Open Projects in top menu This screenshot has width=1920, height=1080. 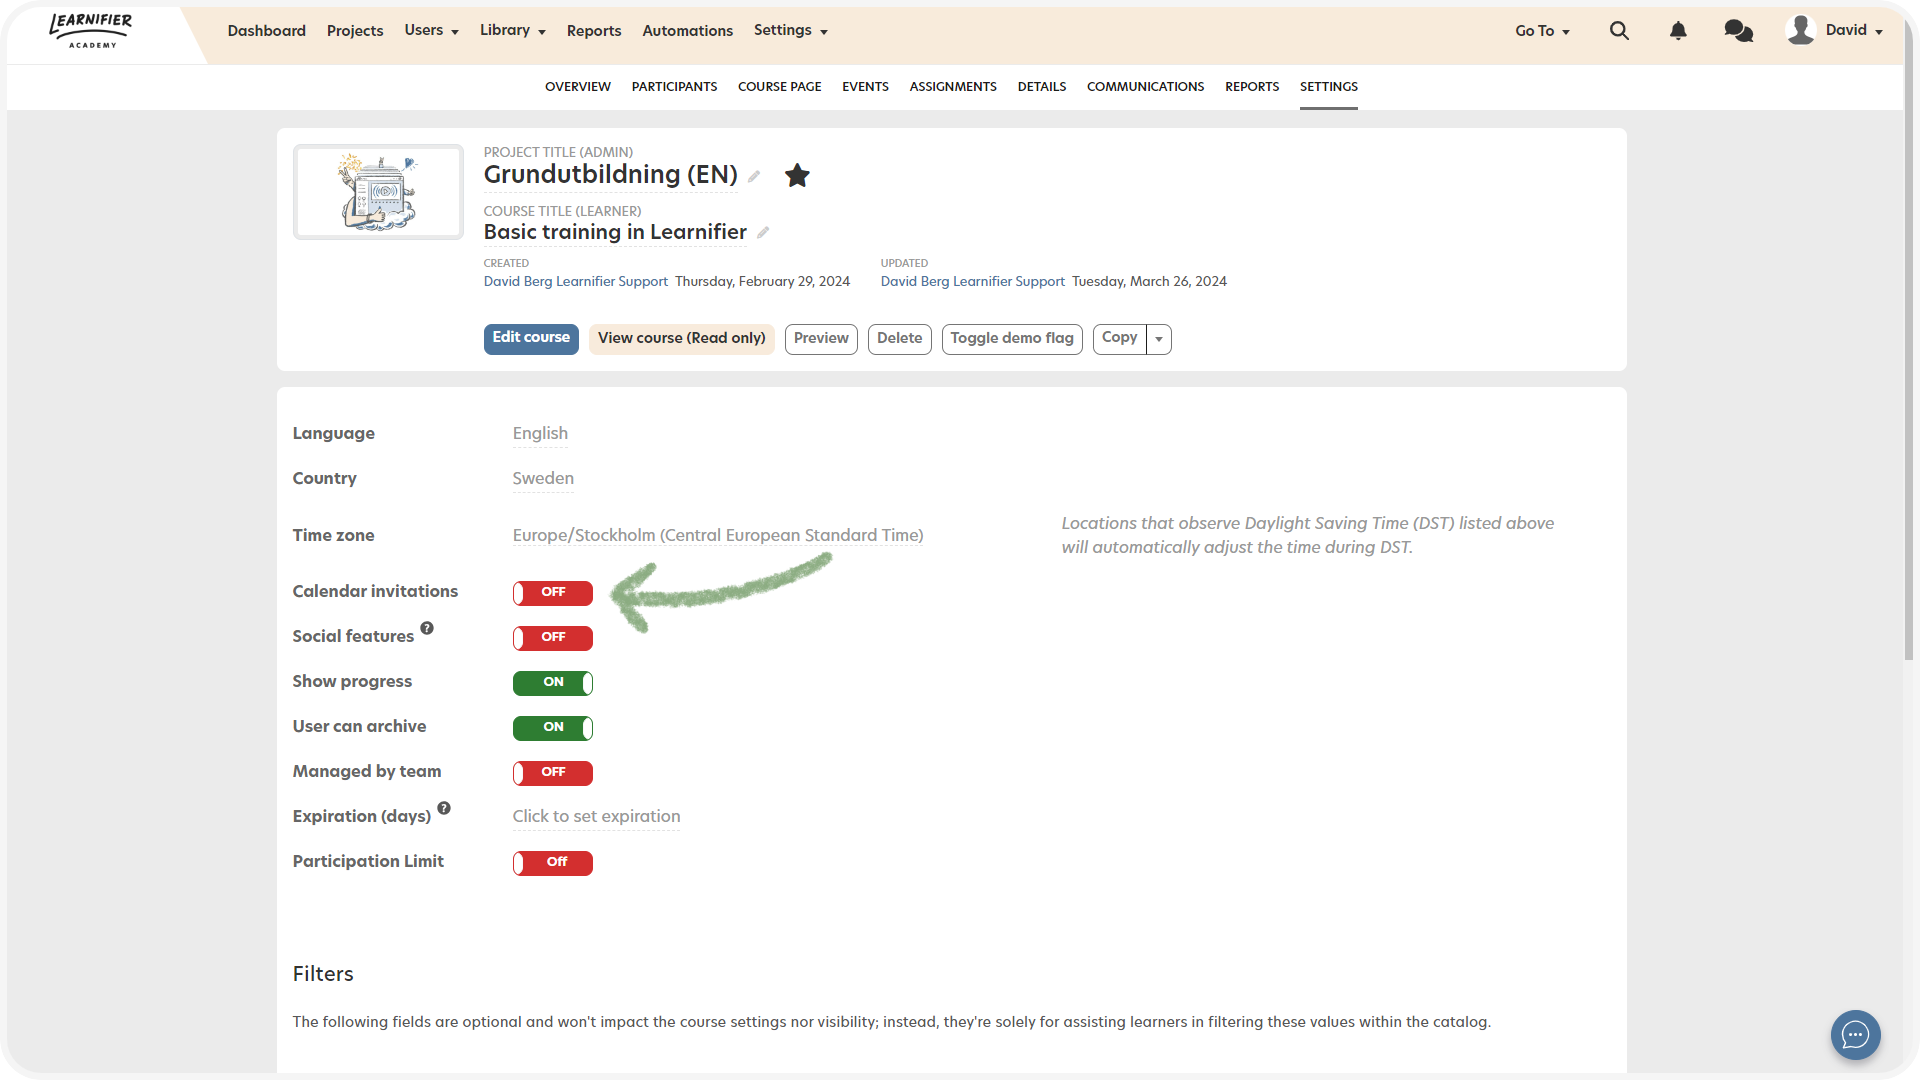tap(355, 31)
